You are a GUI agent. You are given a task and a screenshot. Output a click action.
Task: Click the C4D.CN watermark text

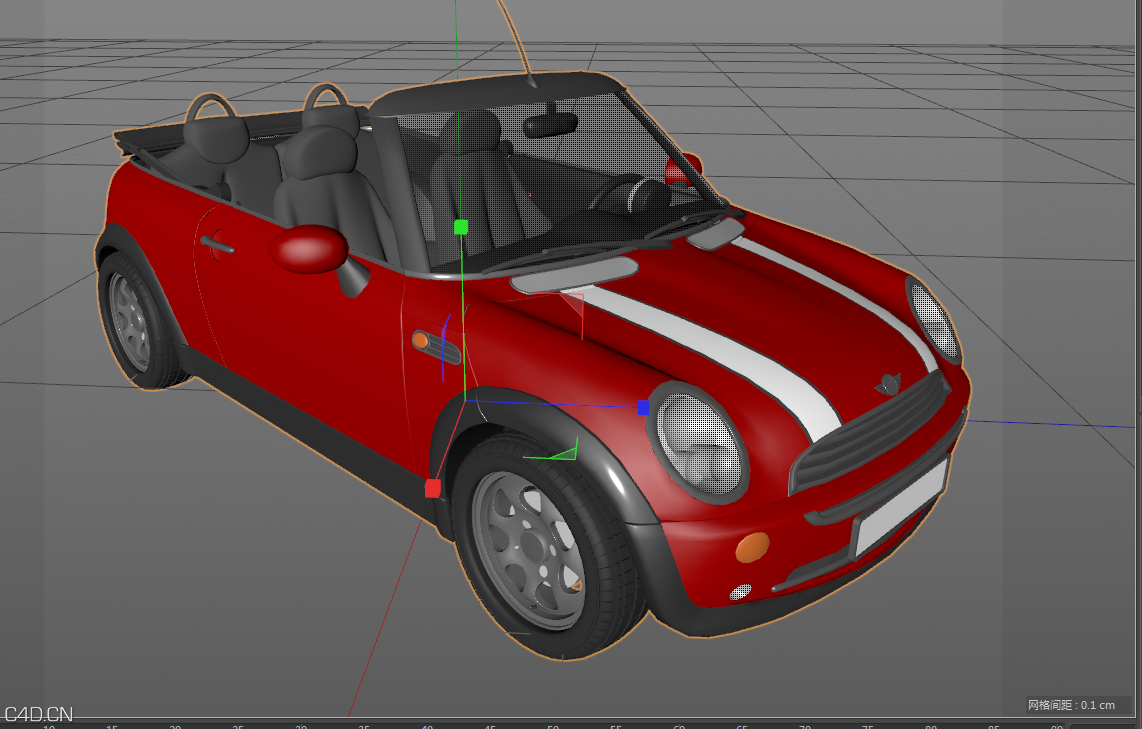click(x=38, y=714)
